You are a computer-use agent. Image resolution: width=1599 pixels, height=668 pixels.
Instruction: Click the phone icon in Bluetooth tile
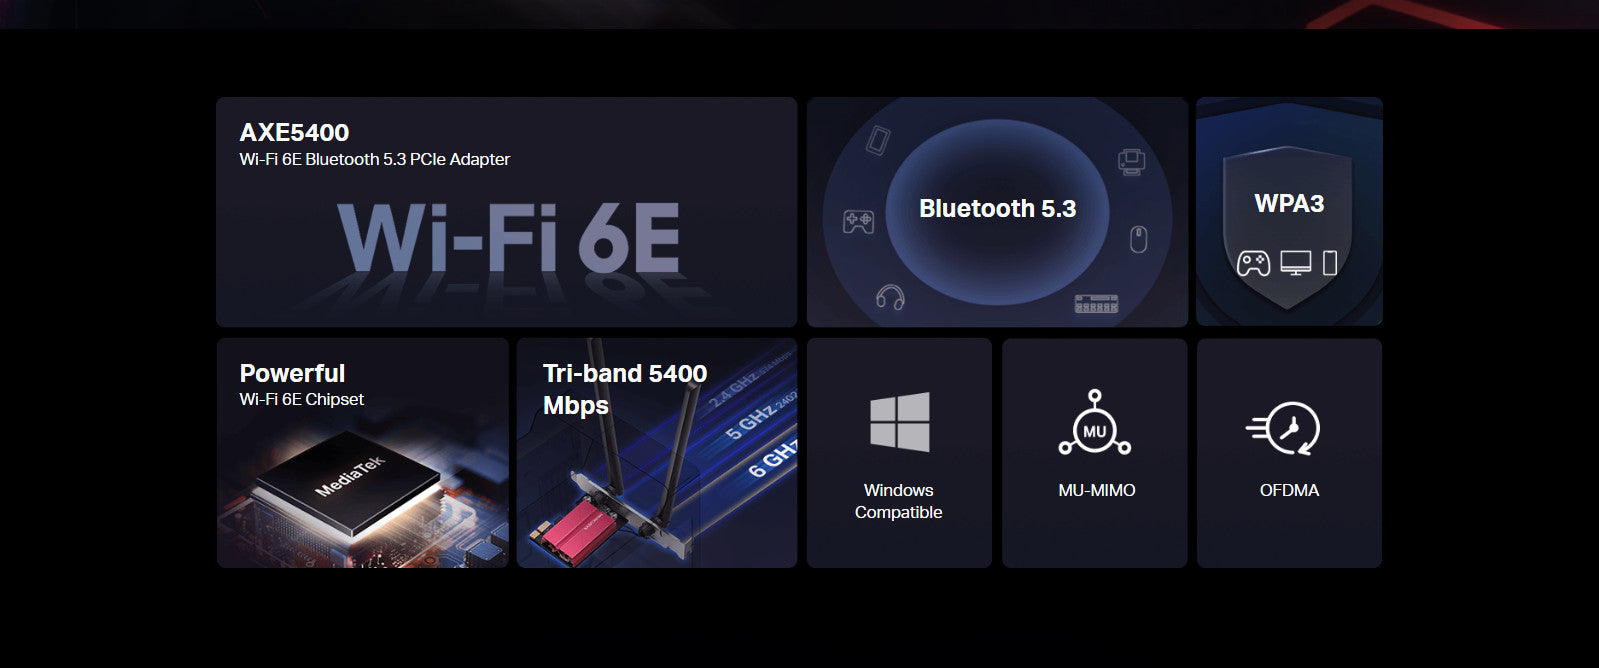878,140
